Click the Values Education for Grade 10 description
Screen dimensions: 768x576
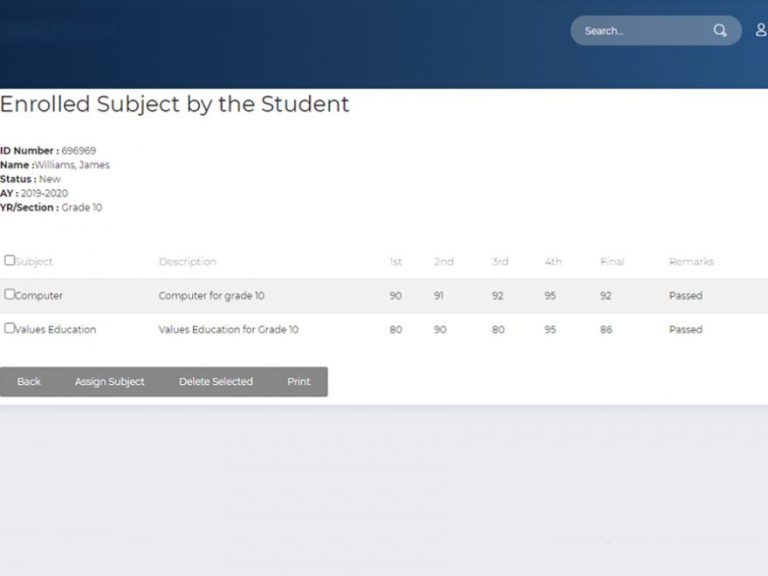(228, 330)
